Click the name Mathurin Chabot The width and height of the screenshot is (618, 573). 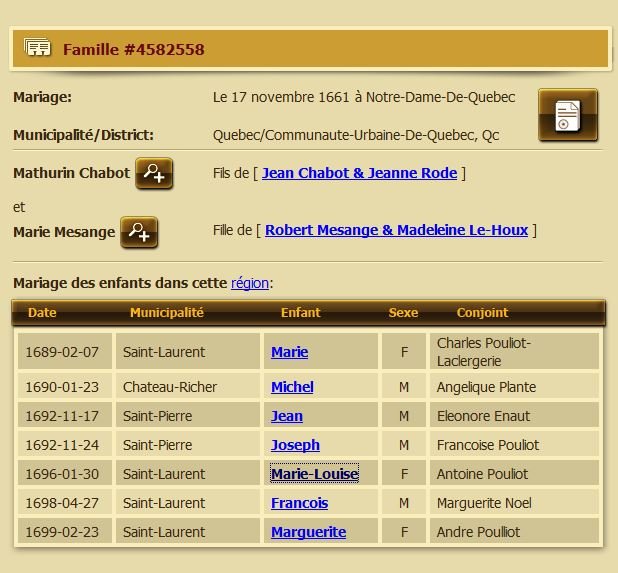(x=71, y=173)
